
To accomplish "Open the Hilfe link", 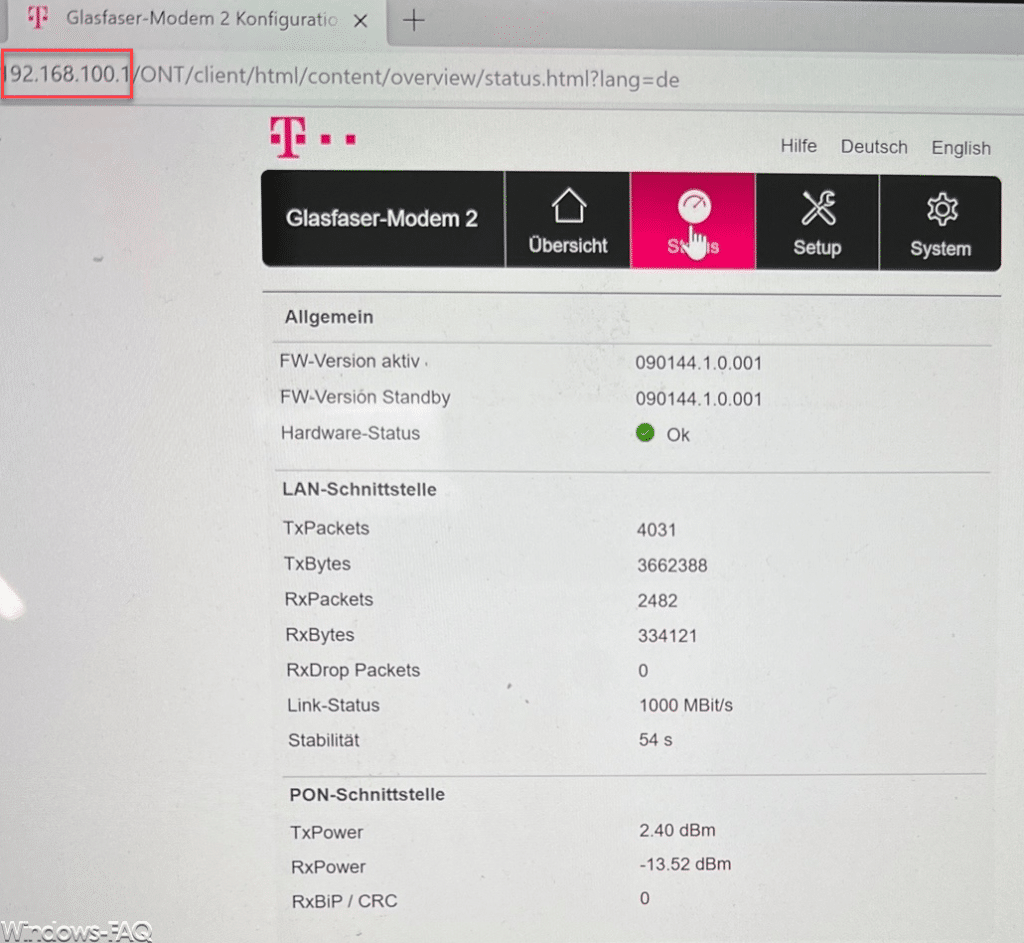I will click(798, 146).
